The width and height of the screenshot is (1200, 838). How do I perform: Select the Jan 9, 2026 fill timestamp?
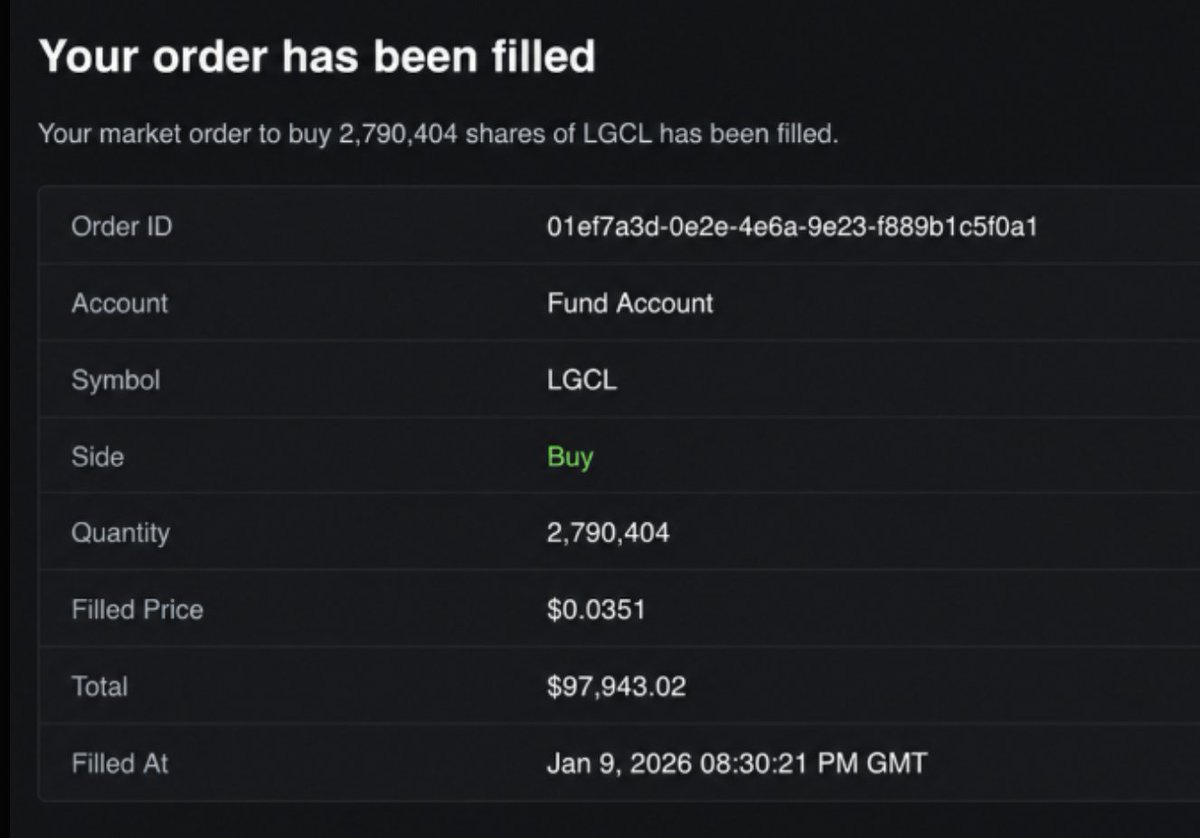pos(737,764)
